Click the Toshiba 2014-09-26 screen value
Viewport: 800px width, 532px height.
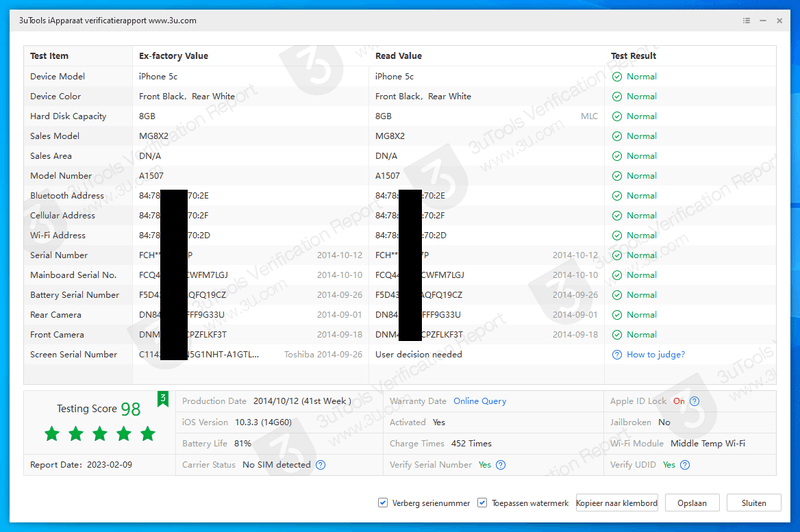[x=323, y=354]
